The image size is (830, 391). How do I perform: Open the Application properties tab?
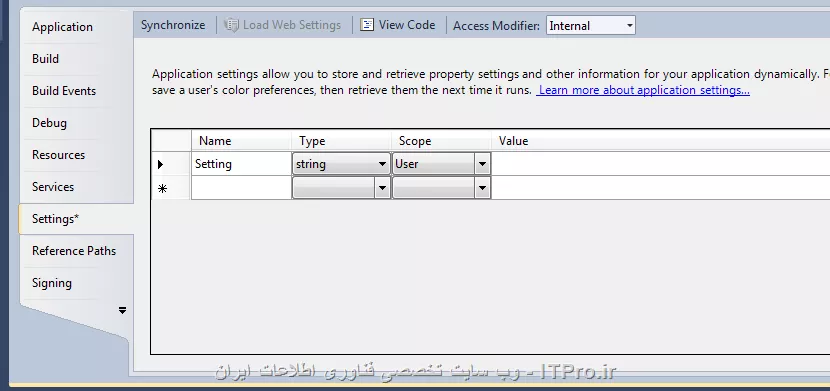click(62, 27)
